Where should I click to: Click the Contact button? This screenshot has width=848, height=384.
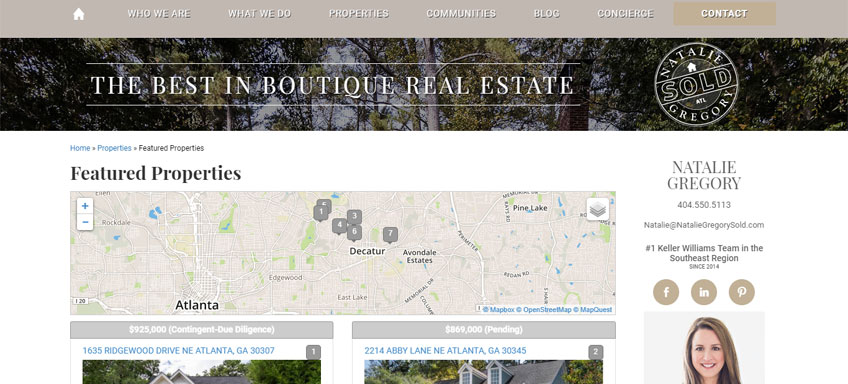click(724, 14)
